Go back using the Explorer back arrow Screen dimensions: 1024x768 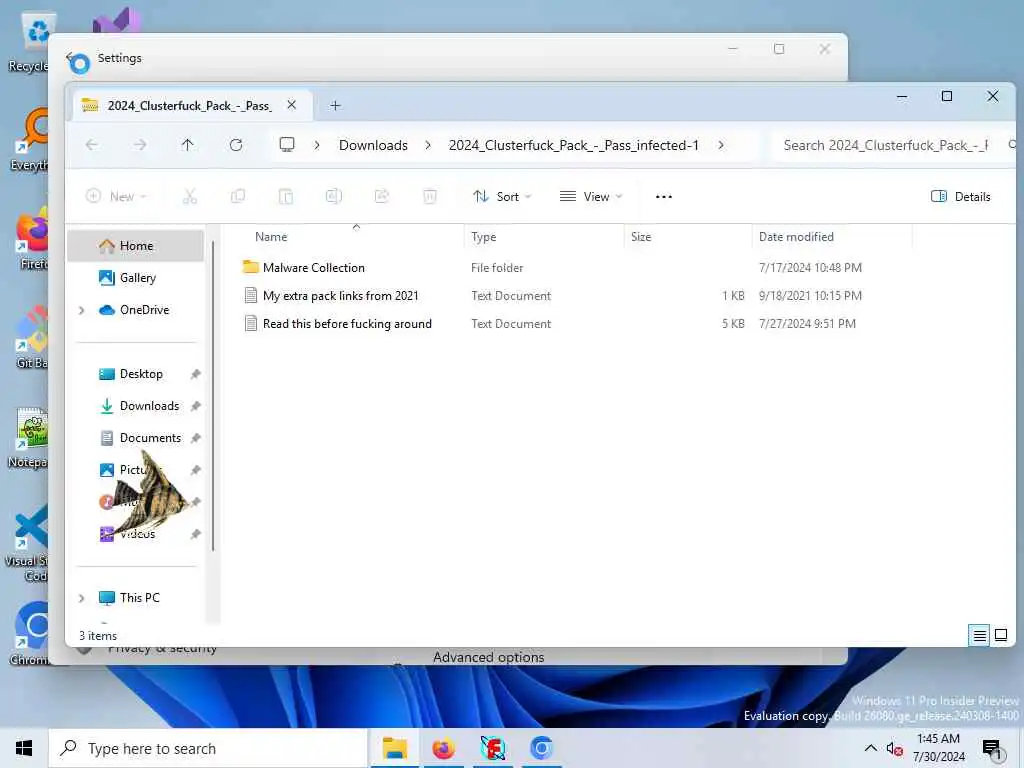(x=92, y=145)
